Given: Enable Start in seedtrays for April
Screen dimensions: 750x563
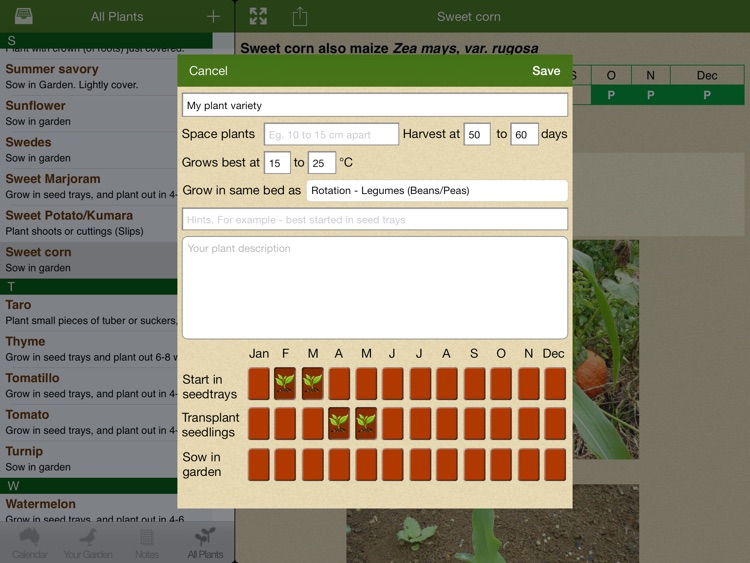Looking at the screenshot, I should [x=339, y=384].
